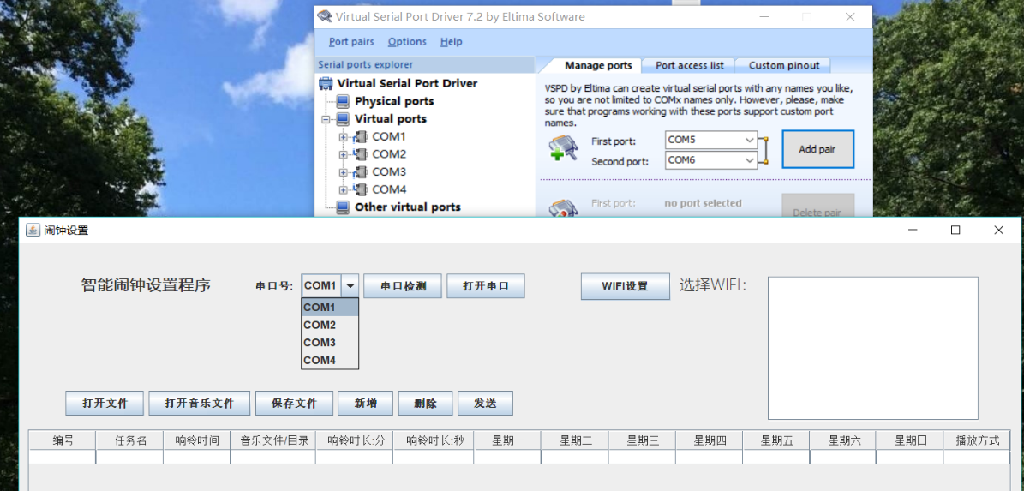
Task: Click the 新增 button
Action: coord(366,404)
